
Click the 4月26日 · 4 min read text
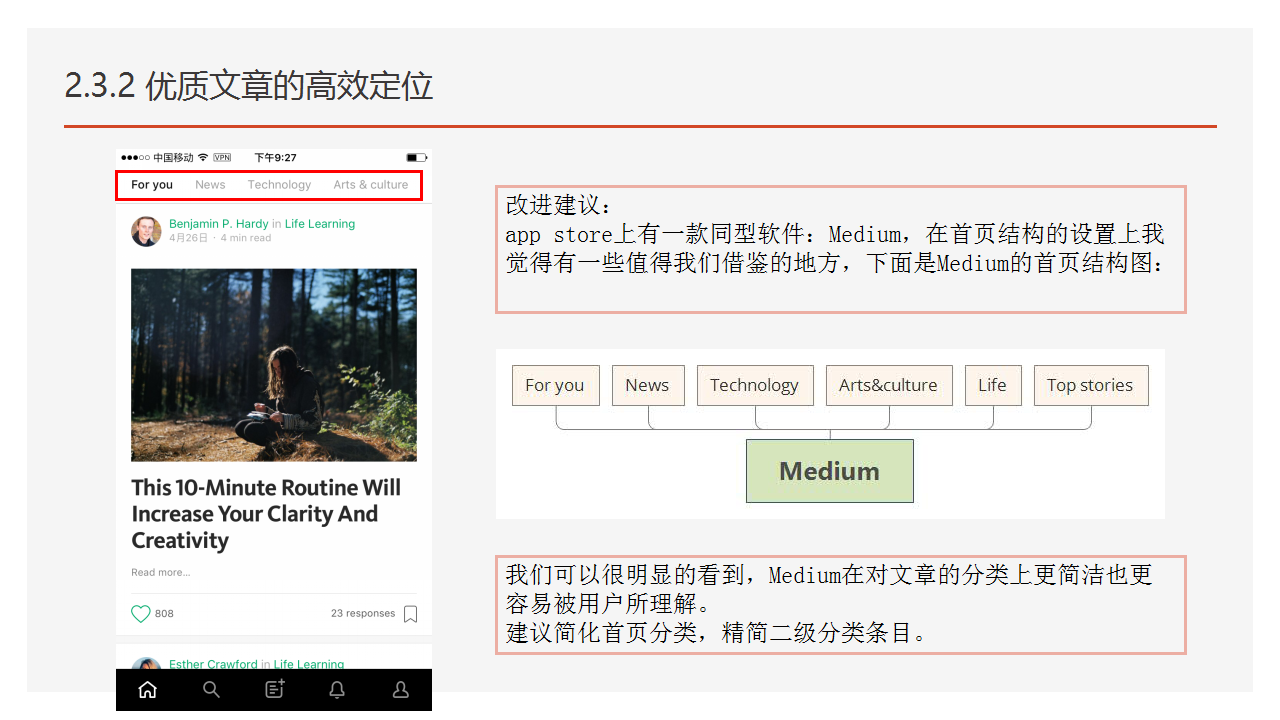220,238
